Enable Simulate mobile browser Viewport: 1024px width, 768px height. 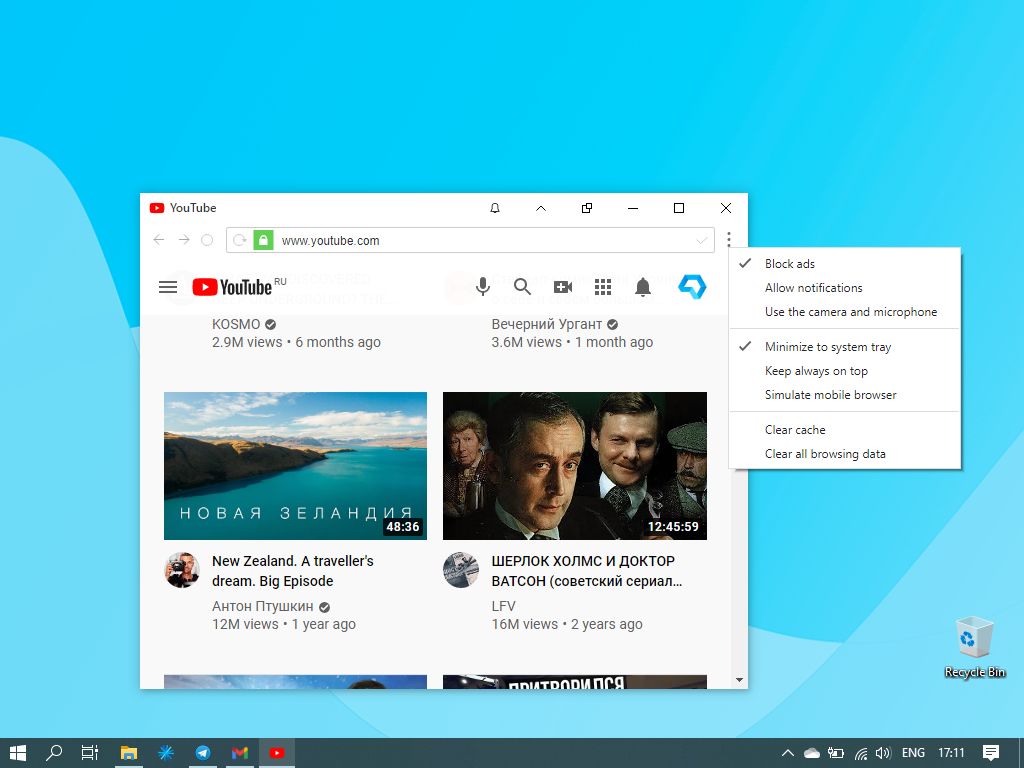844,395
